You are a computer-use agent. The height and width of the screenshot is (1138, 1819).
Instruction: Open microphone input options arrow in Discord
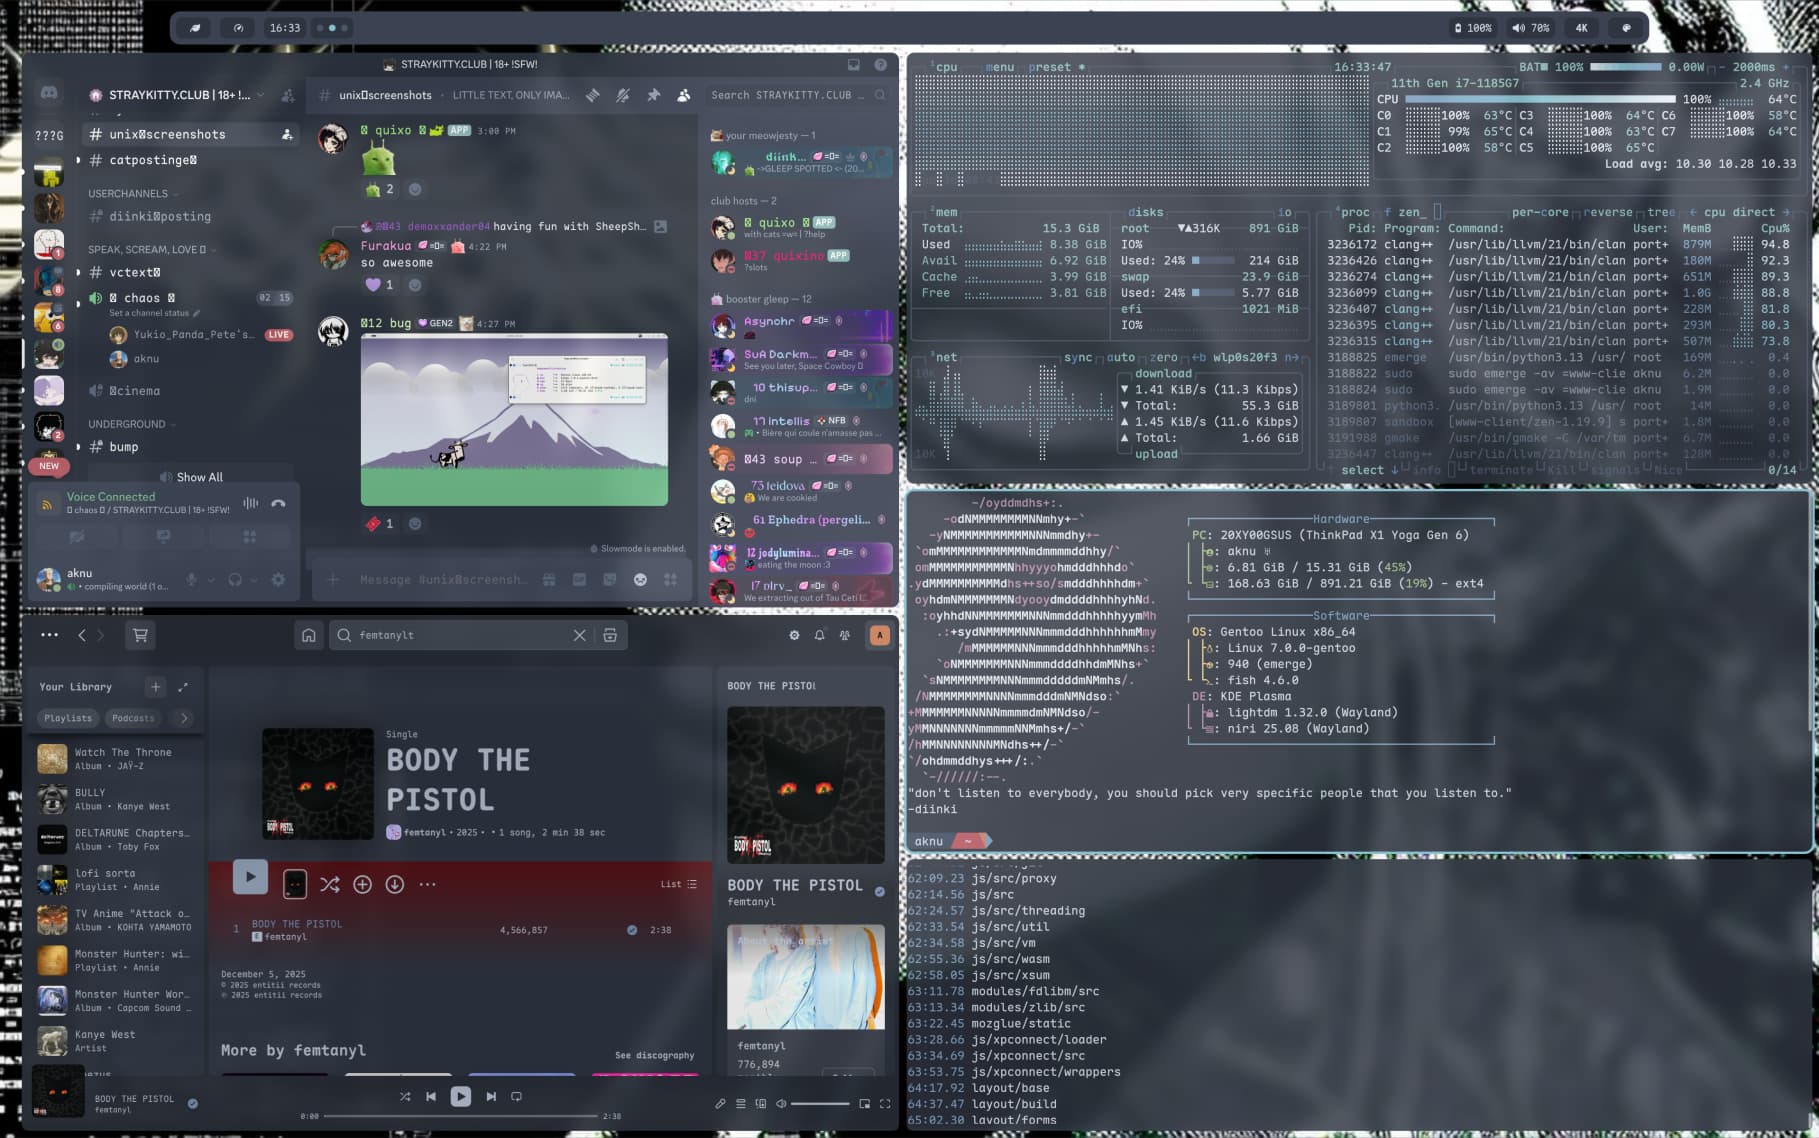coord(211,579)
